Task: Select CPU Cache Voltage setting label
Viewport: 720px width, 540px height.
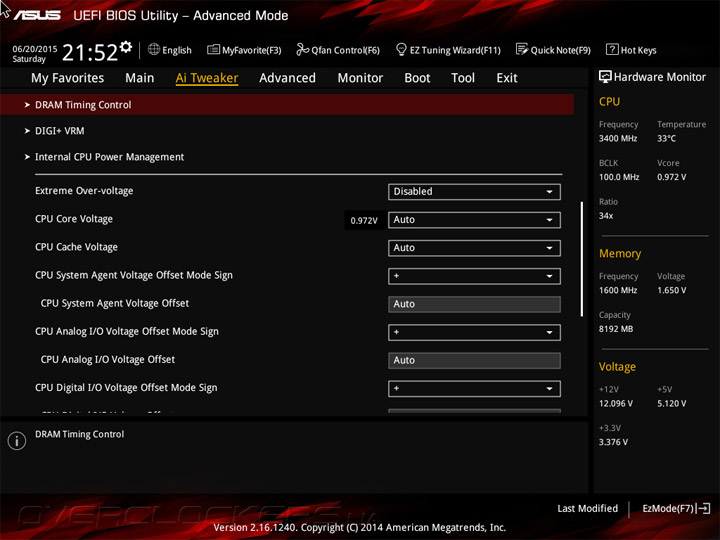Action: 76,247
